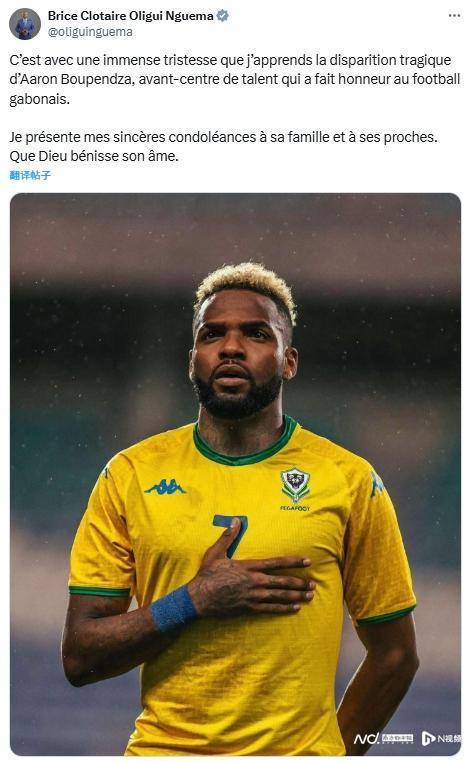Click the blue verified badge
Viewport: 470px width, 761px height.
[x=222, y=16]
